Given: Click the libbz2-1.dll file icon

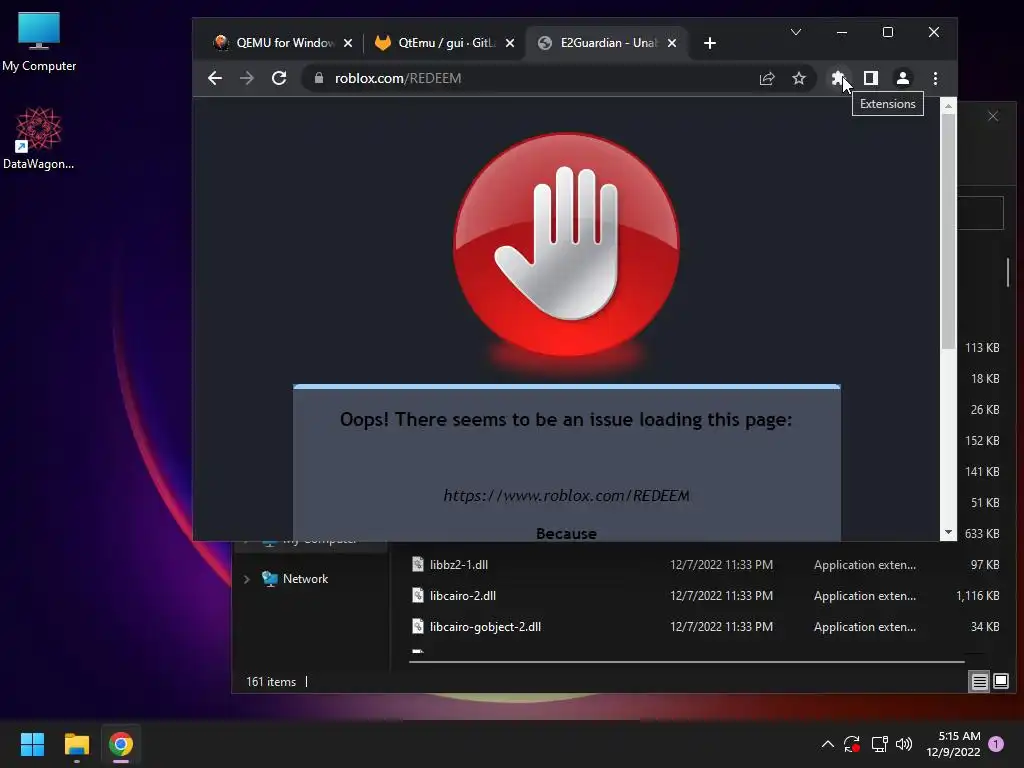Looking at the screenshot, I should pos(418,564).
